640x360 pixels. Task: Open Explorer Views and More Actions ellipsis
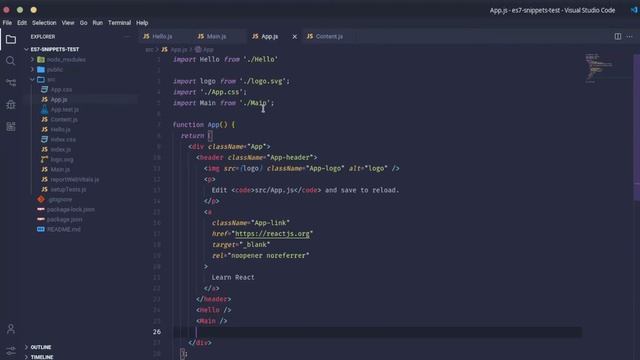127,36
